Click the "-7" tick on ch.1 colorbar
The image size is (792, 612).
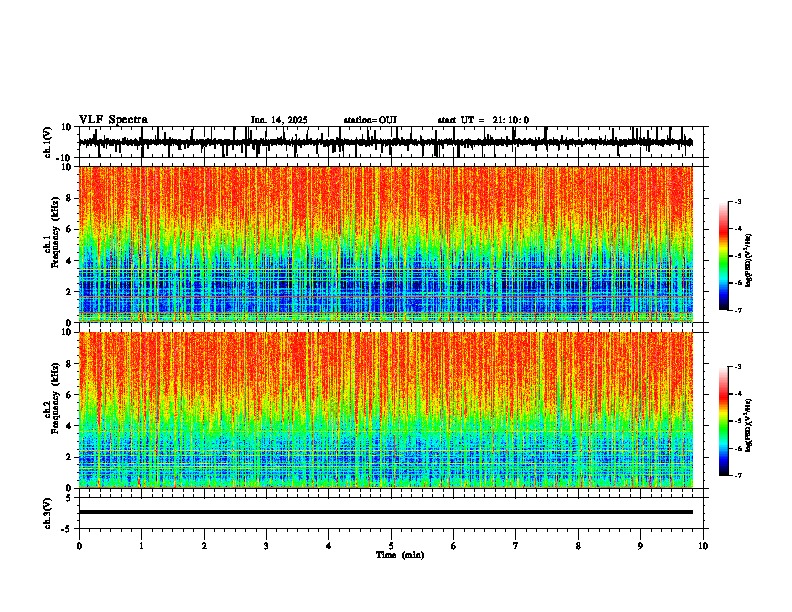(738, 310)
